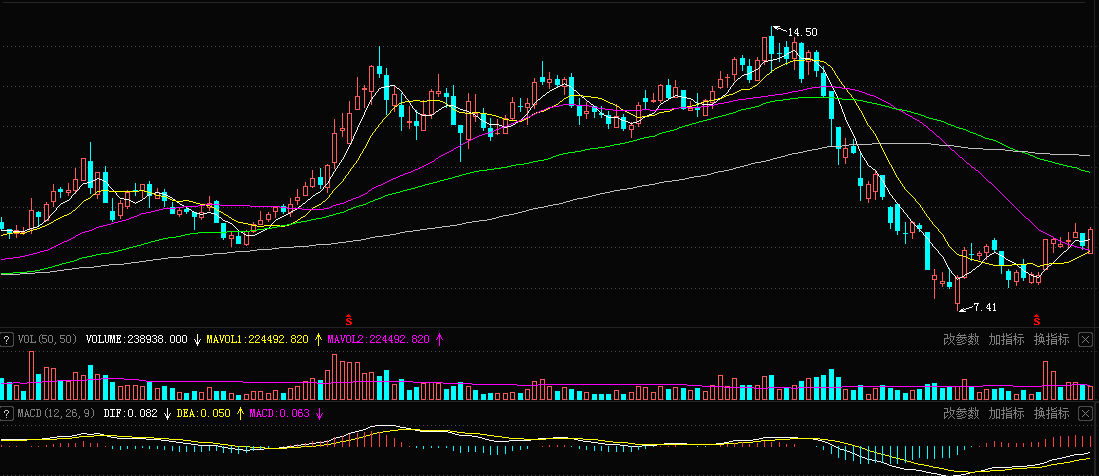1099x476 pixels.
Task: Click 加指标 in the MACD panel
Action: [x=1006, y=413]
